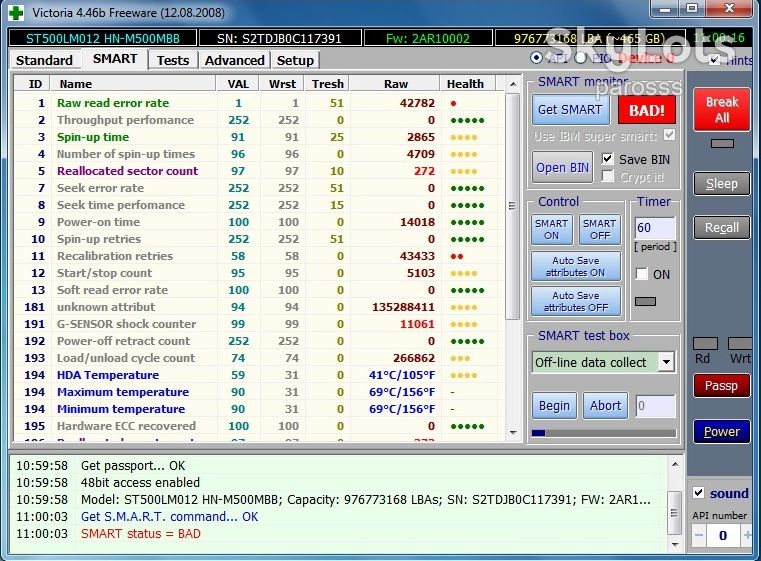Viewport: 761px width, 561px height.
Task: Sort table by the Health column header
Action: 465,84
